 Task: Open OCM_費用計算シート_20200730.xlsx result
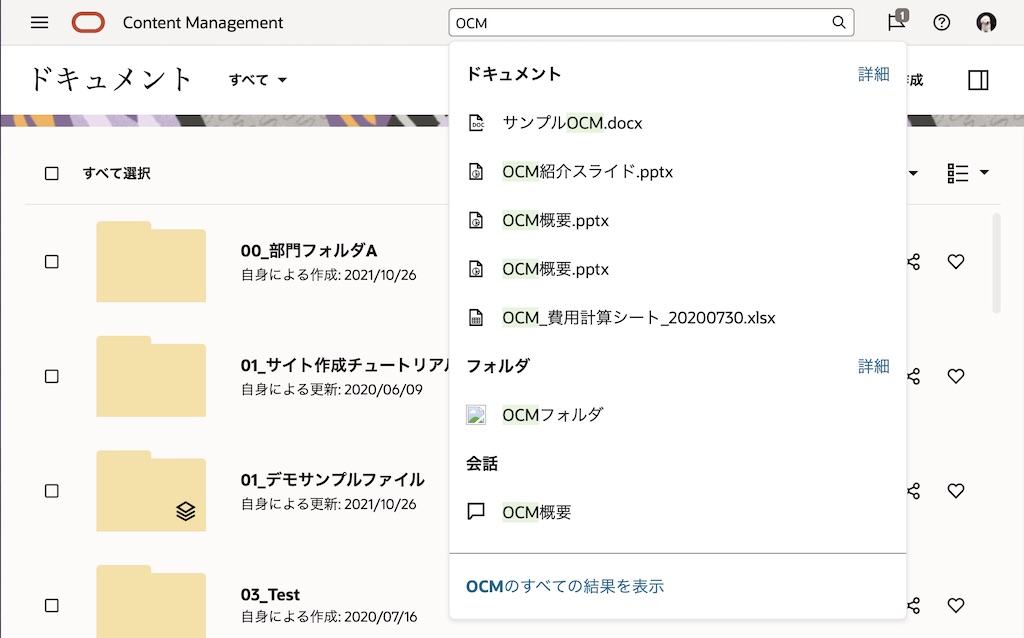(x=638, y=318)
